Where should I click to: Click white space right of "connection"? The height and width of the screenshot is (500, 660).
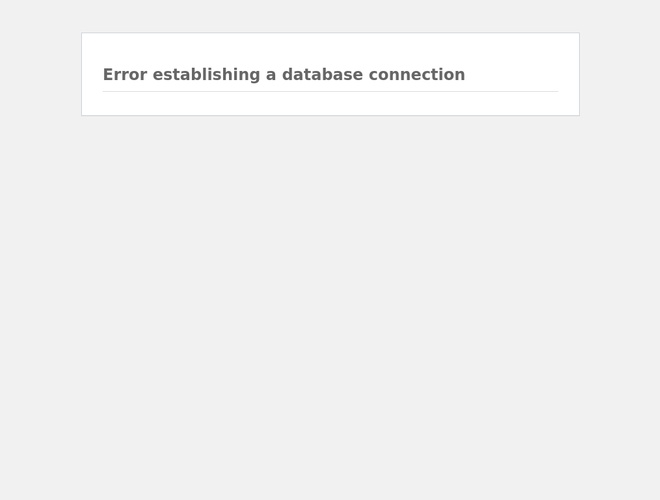click(511, 74)
